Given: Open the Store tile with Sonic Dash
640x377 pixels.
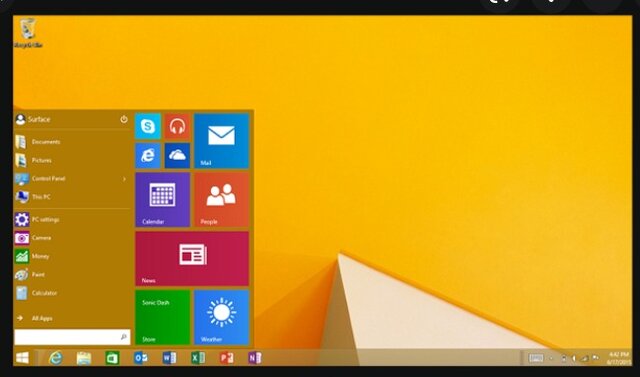Looking at the screenshot, I should pos(162,317).
